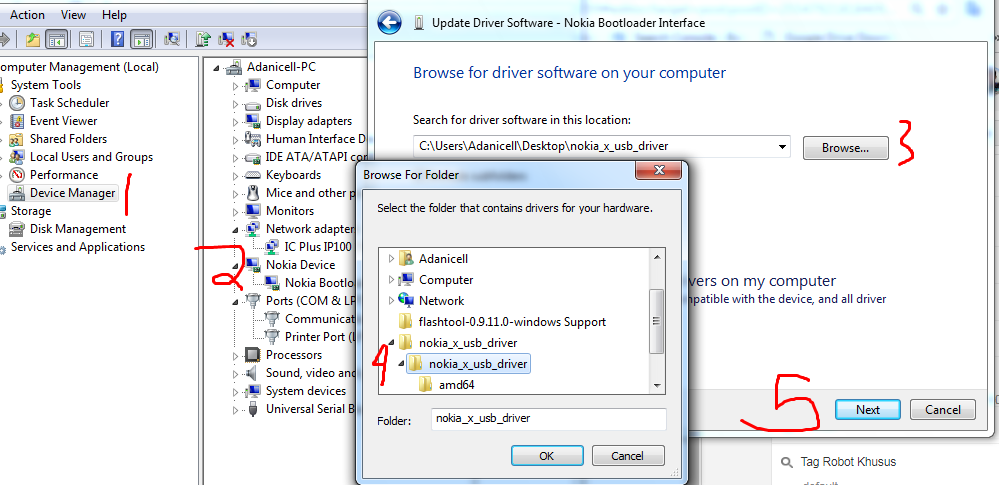Expand the Display adapters category
The width and height of the screenshot is (999, 485).
click(x=235, y=121)
